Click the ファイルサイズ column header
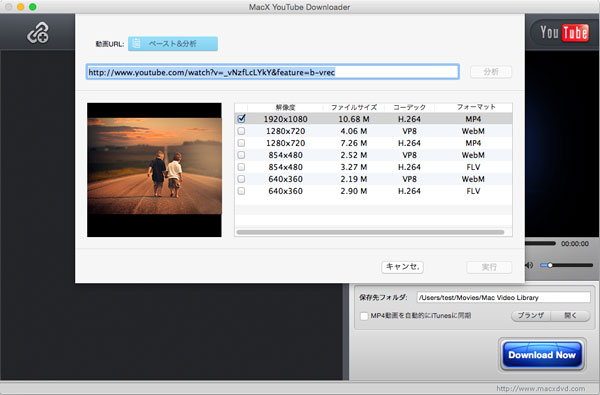The width and height of the screenshot is (600, 395). click(x=354, y=107)
